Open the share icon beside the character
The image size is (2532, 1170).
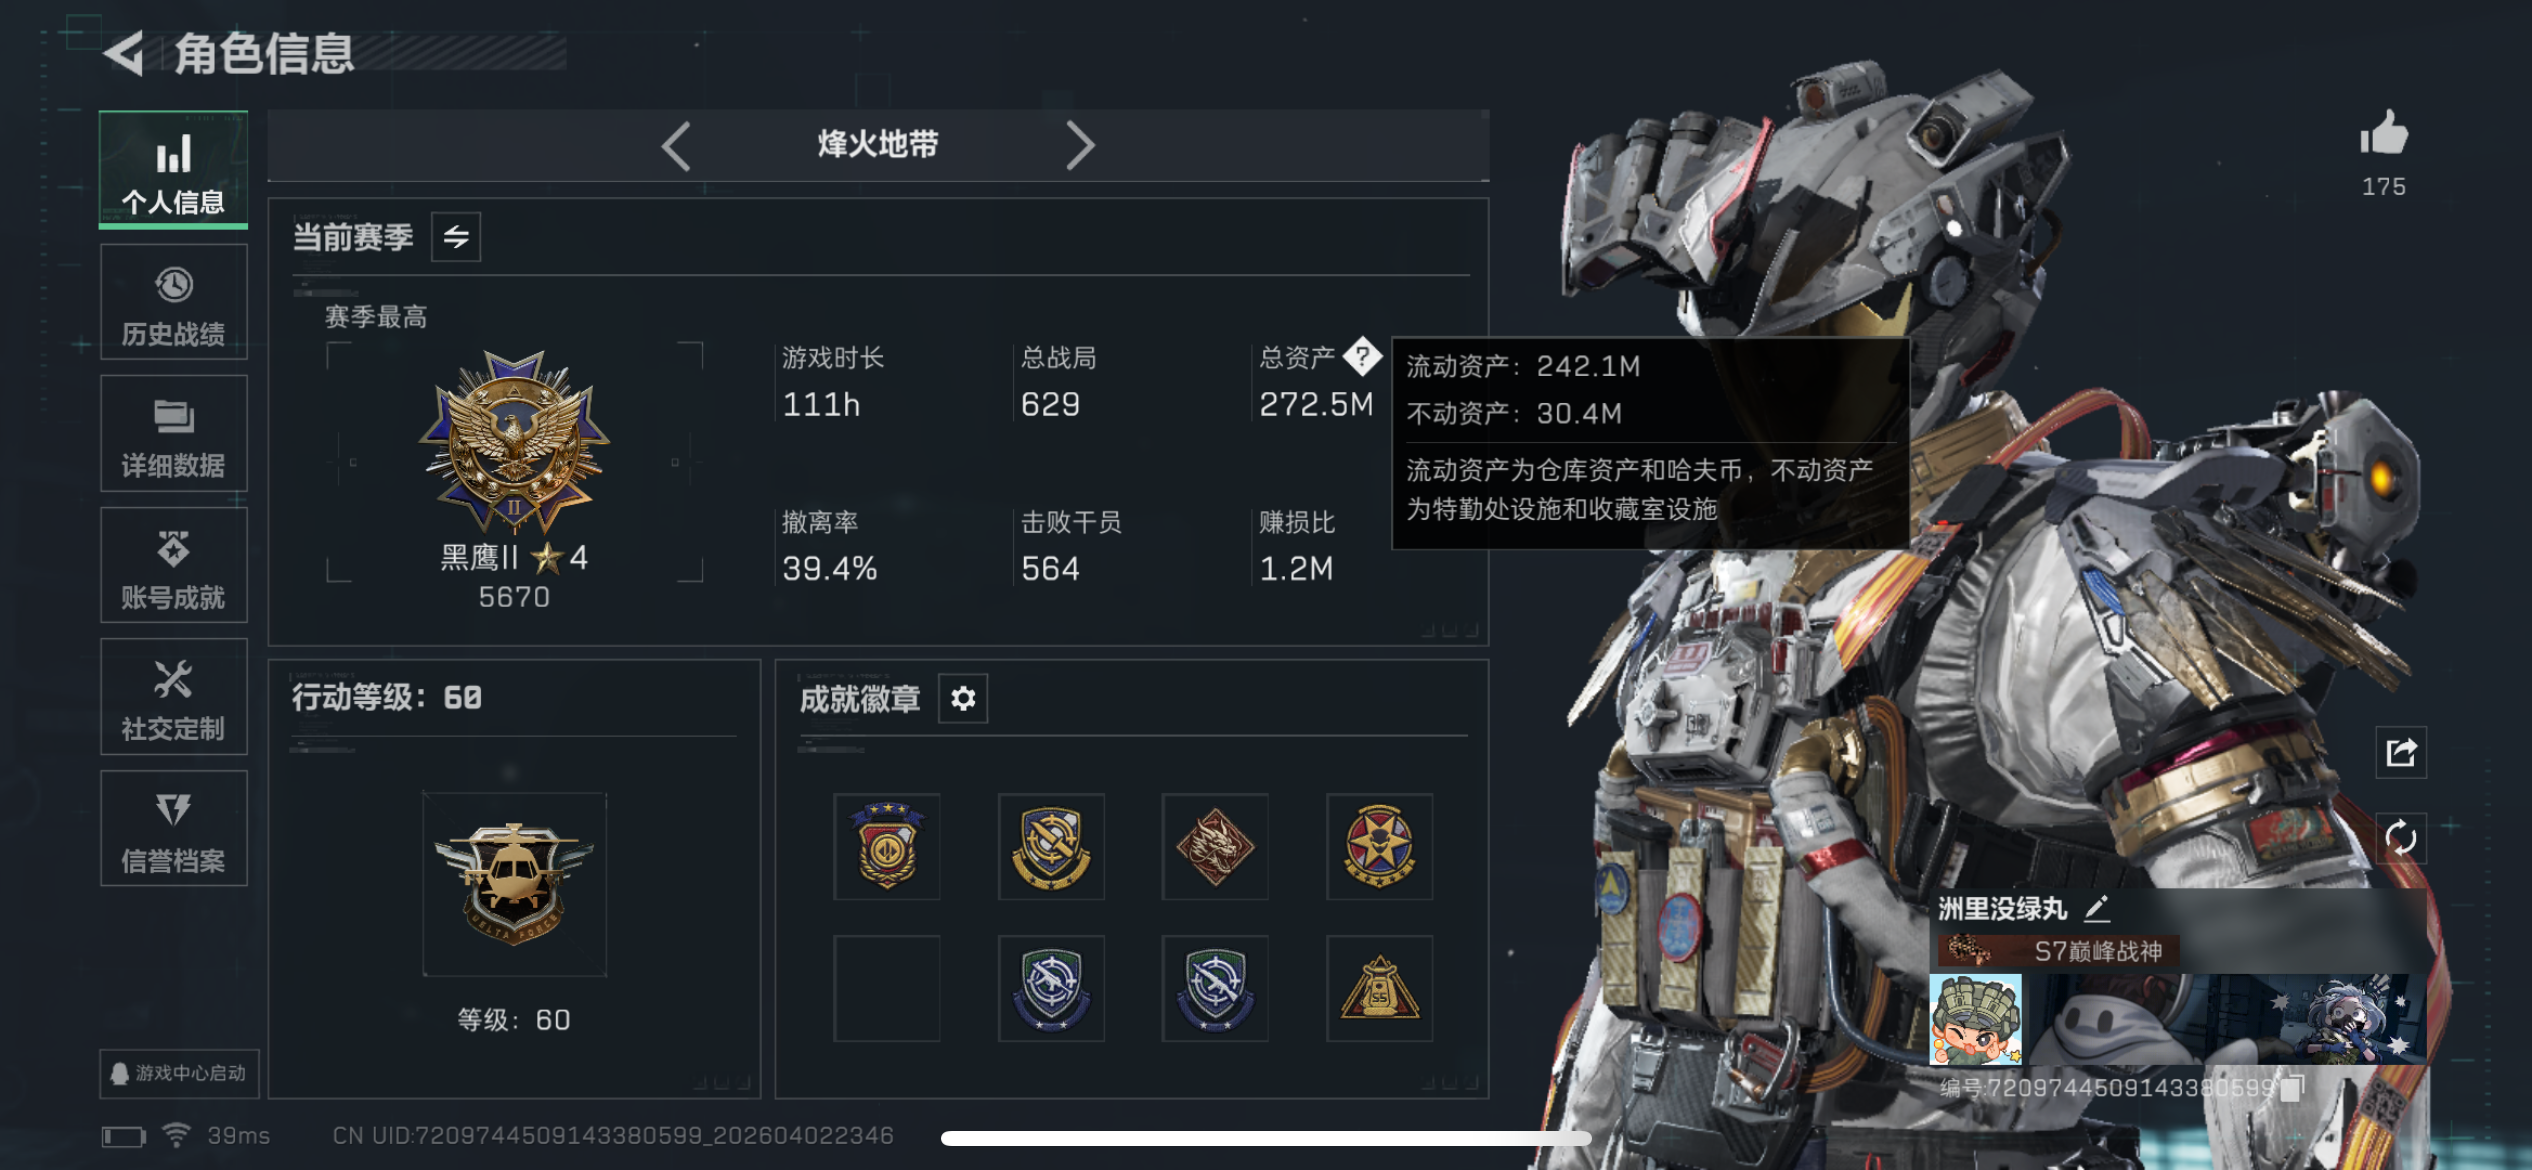click(x=2401, y=752)
